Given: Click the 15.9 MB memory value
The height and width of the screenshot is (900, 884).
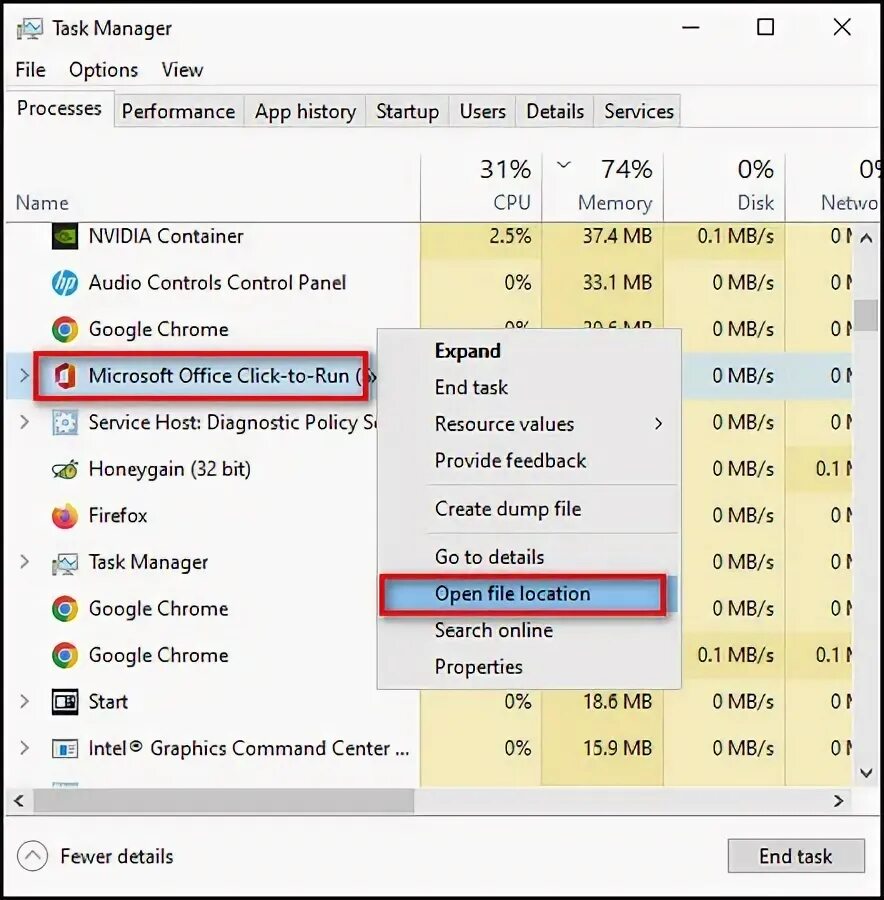Looking at the screenshot, I should (x=617, y=748).
